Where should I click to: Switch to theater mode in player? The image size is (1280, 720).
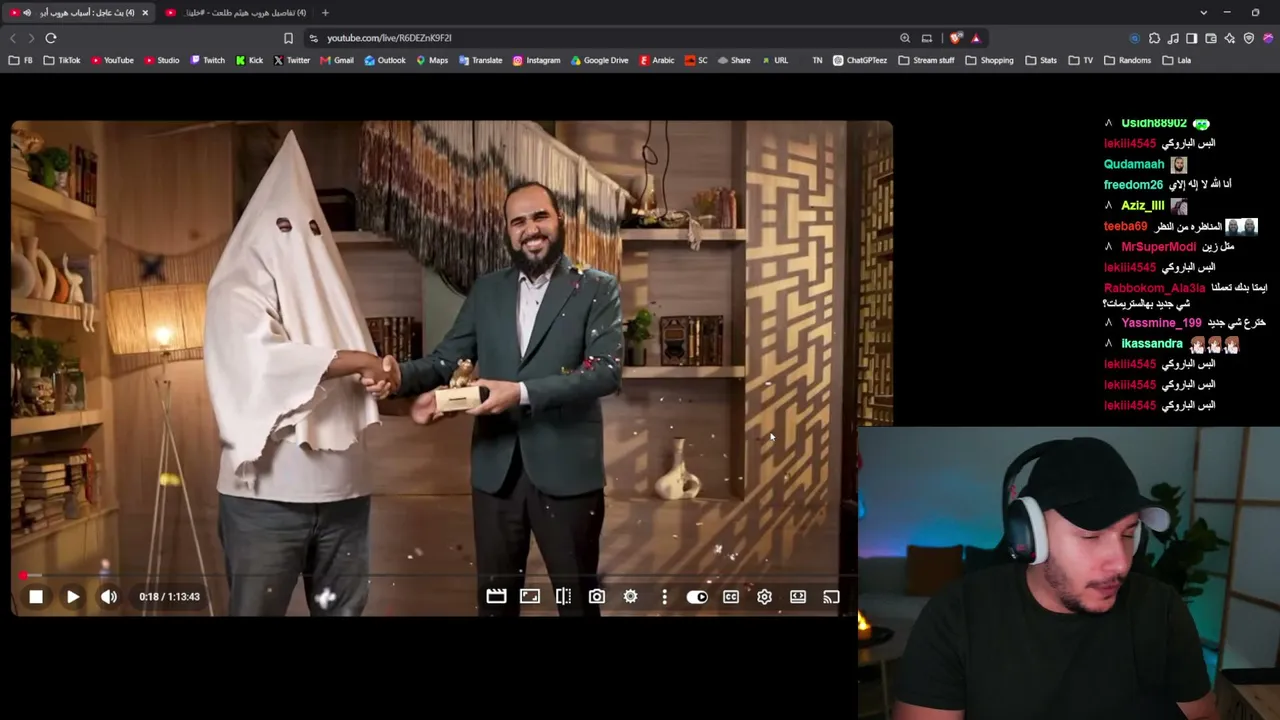click(x=798, y=597)
